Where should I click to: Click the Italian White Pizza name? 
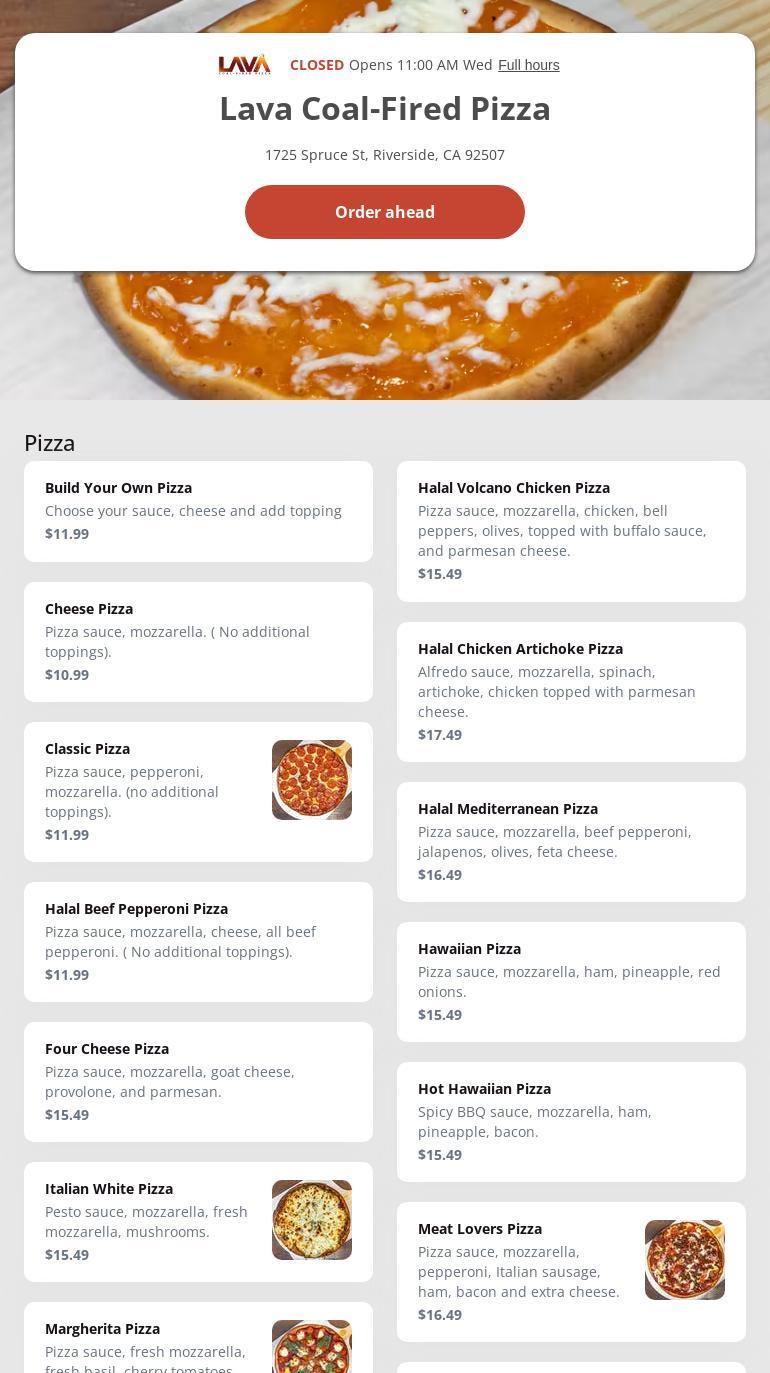click(x=109, y=1189)
